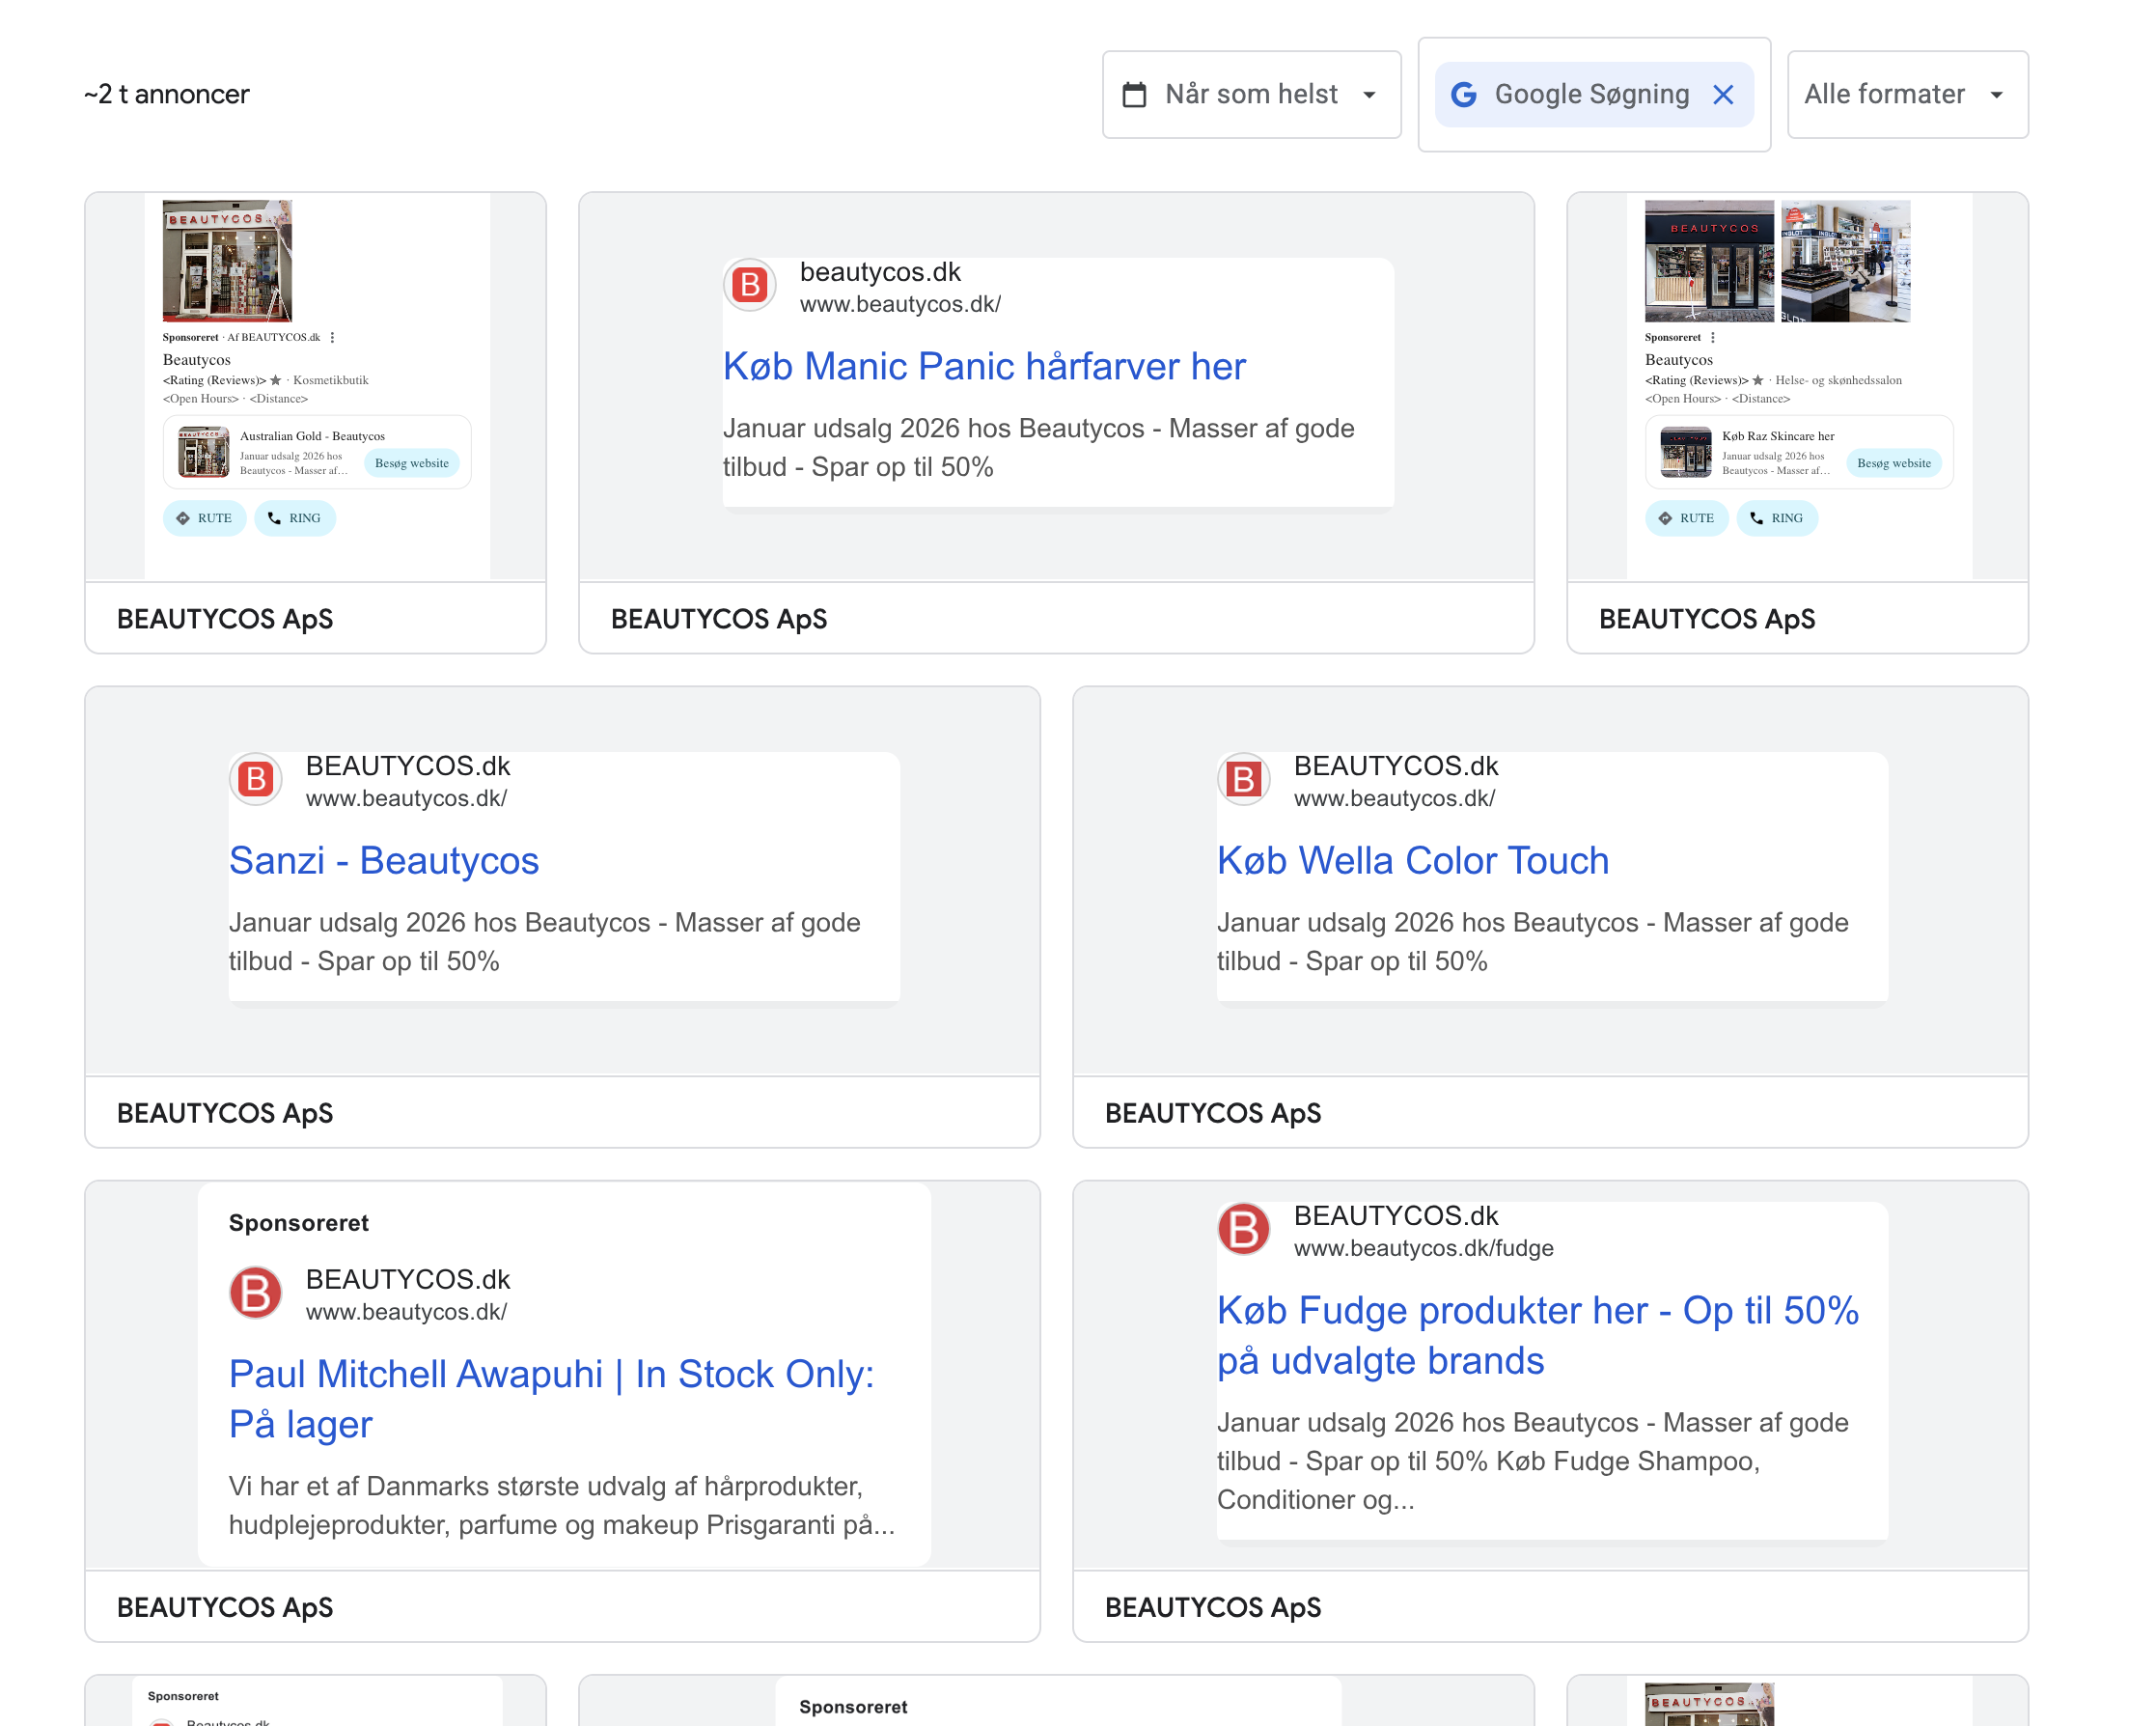
Task: Click the red B logo in Sanzi ad
Action: (x=256, y=779)
